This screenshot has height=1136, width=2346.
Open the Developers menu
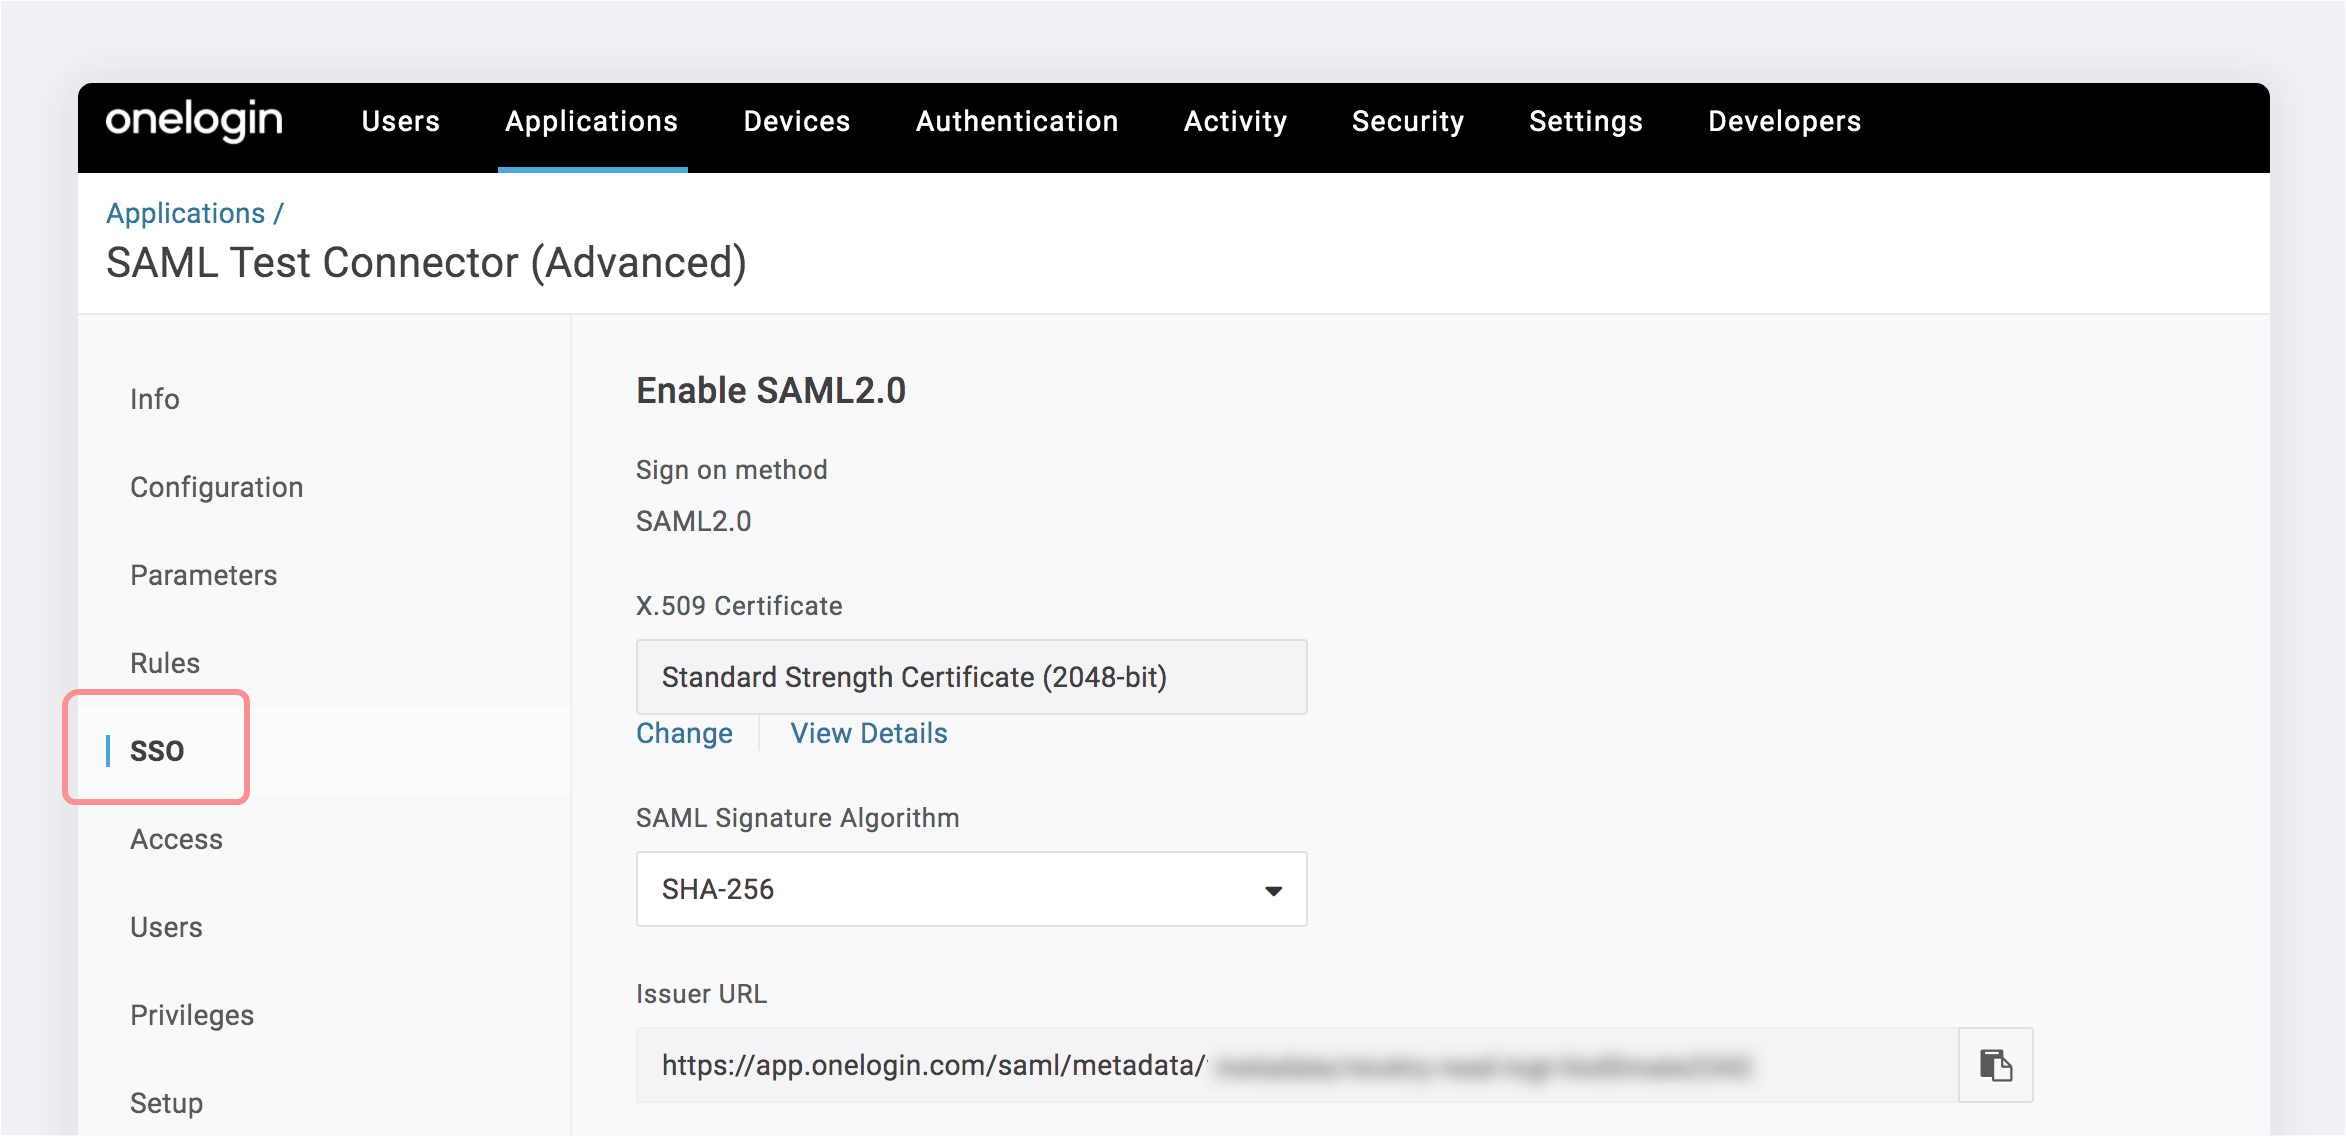point(1784,121)
